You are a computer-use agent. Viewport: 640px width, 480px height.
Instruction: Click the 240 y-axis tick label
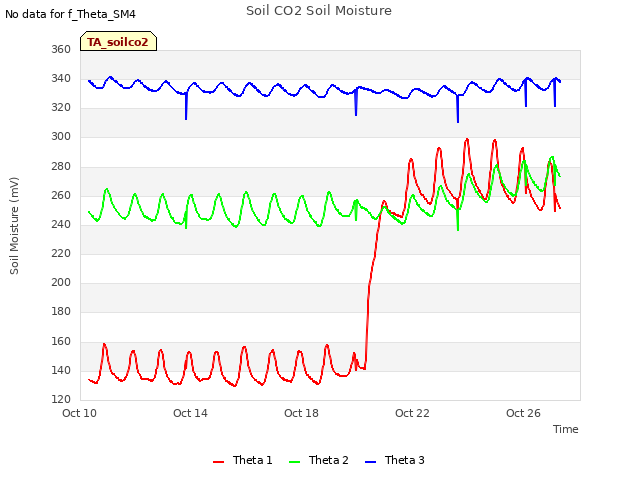61,224
